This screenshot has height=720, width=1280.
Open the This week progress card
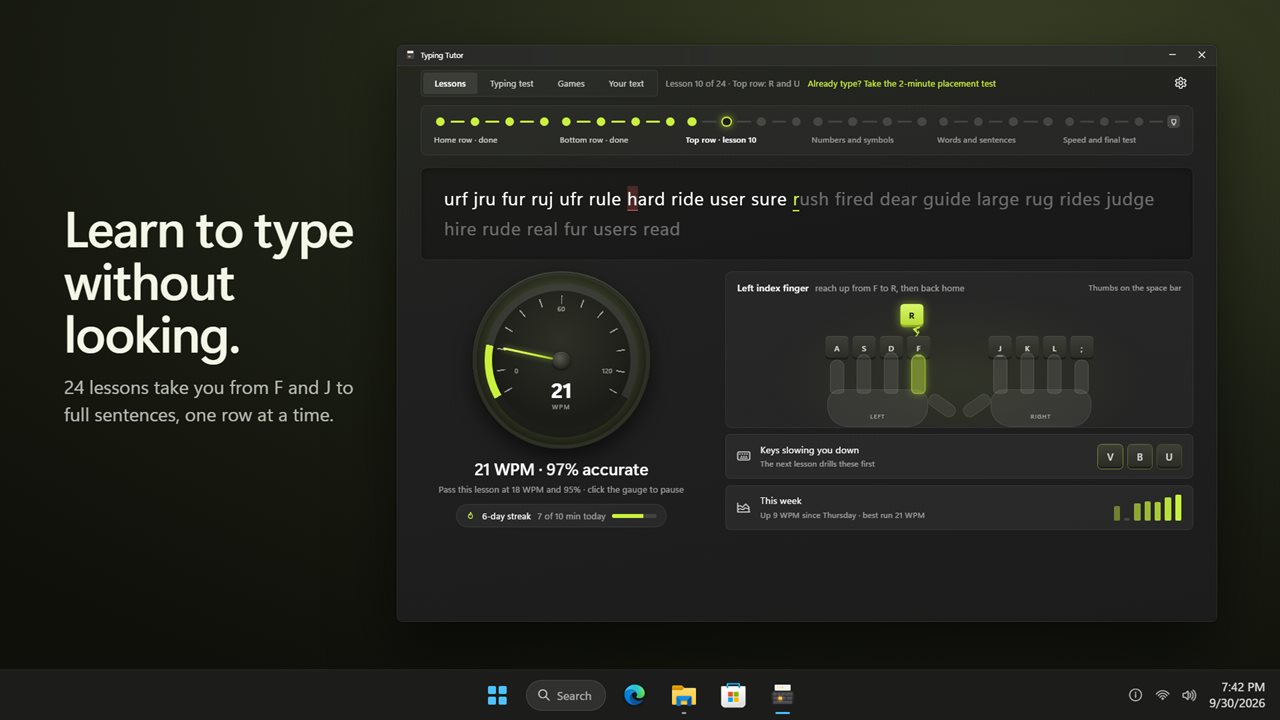pyautogui.click(x=958, y=508)
